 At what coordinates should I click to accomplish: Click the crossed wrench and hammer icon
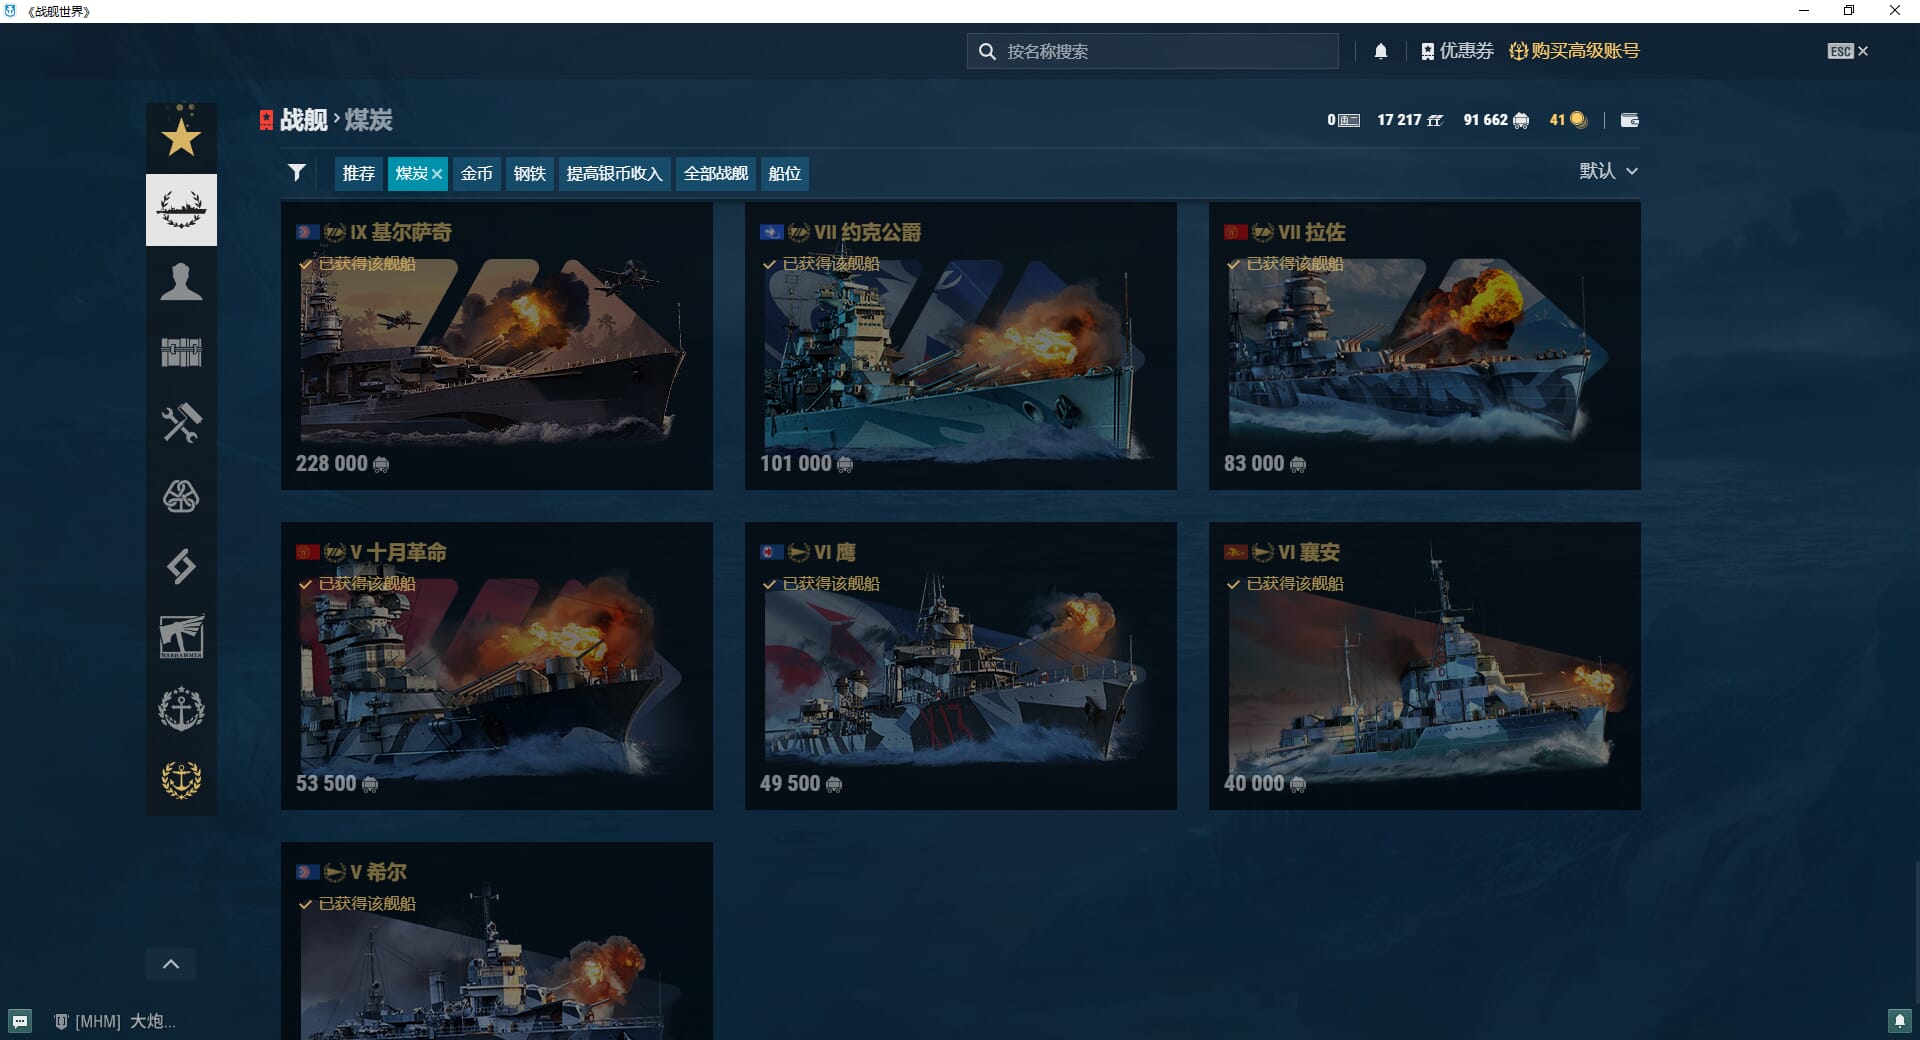point(181,424)
